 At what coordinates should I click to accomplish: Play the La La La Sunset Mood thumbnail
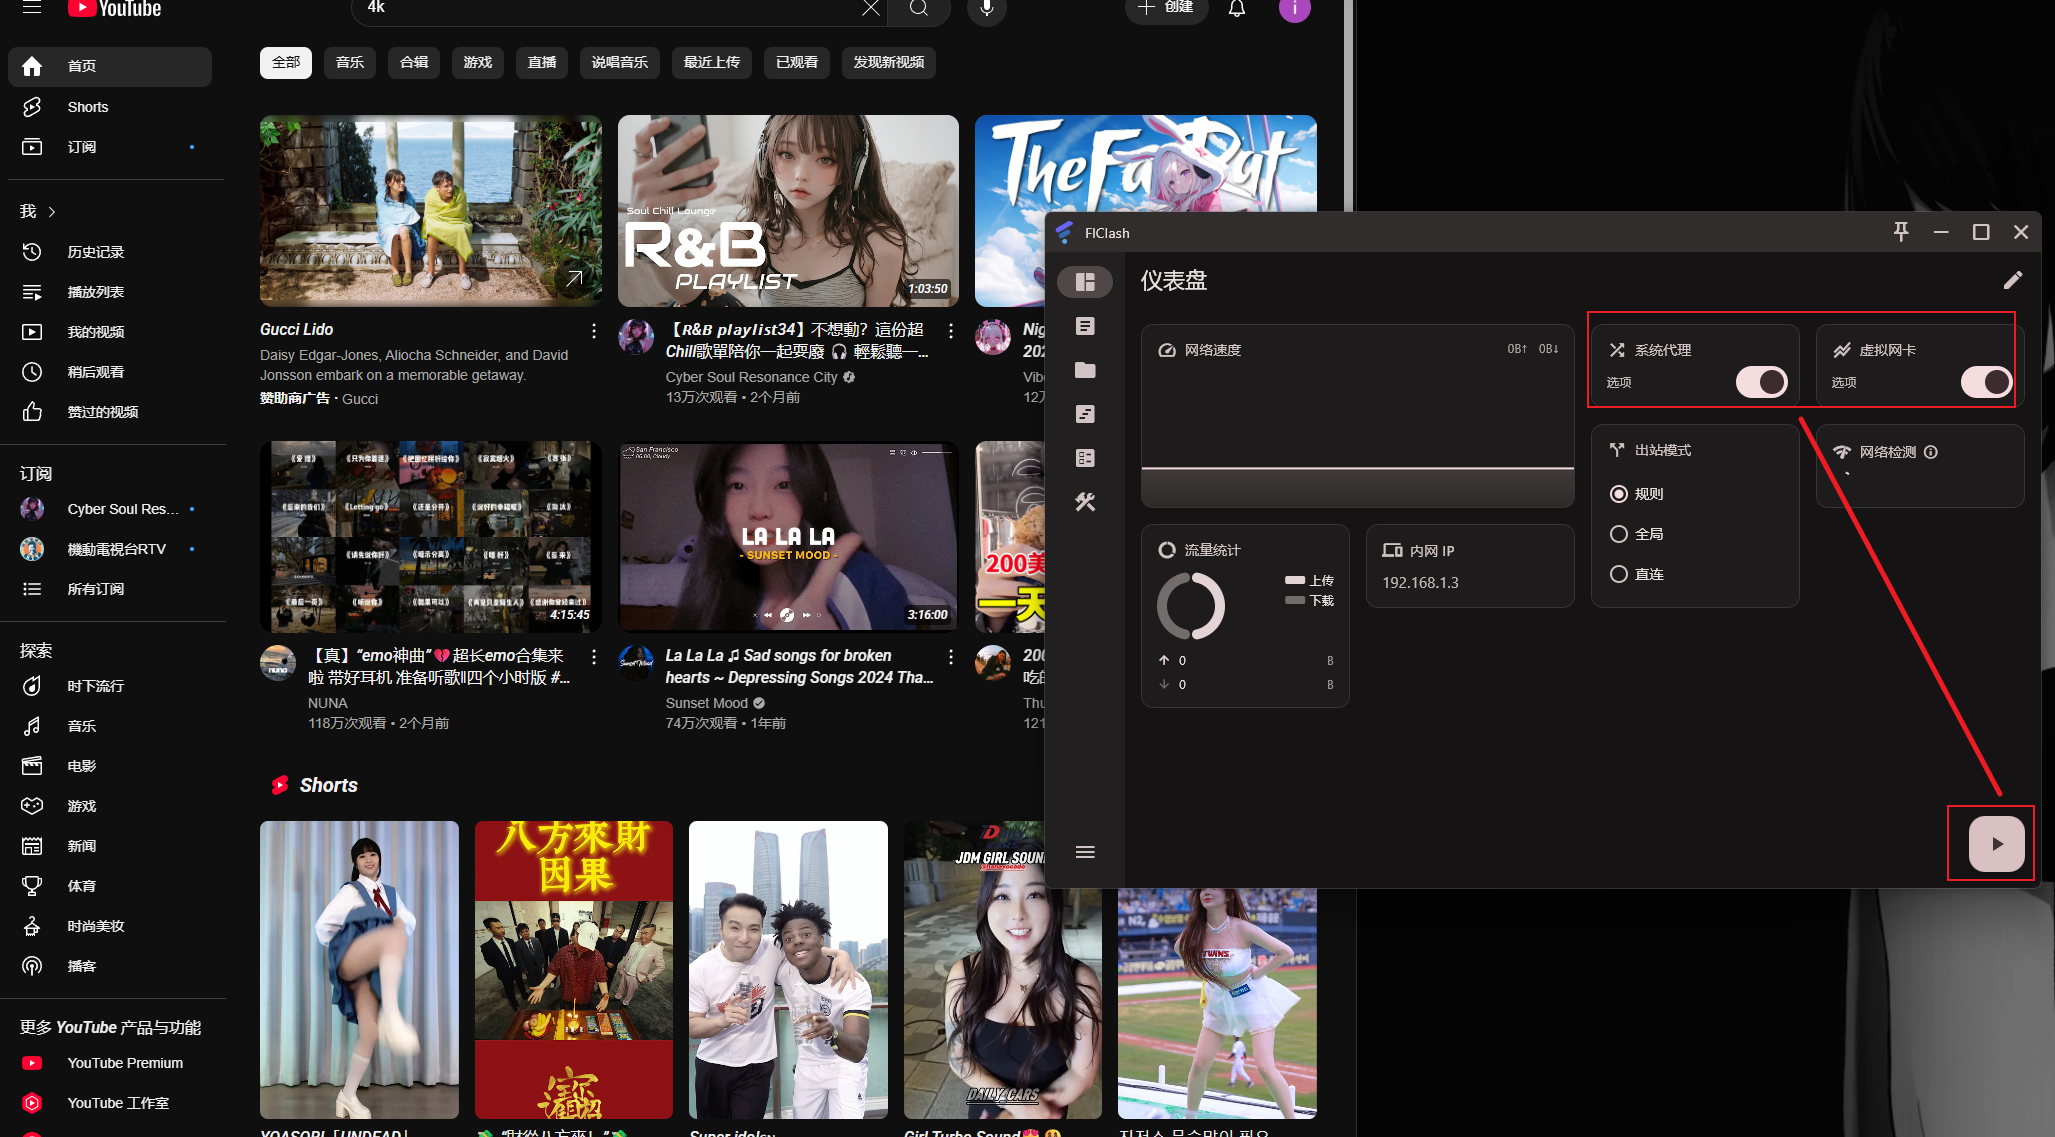click(x=788, y=536)
